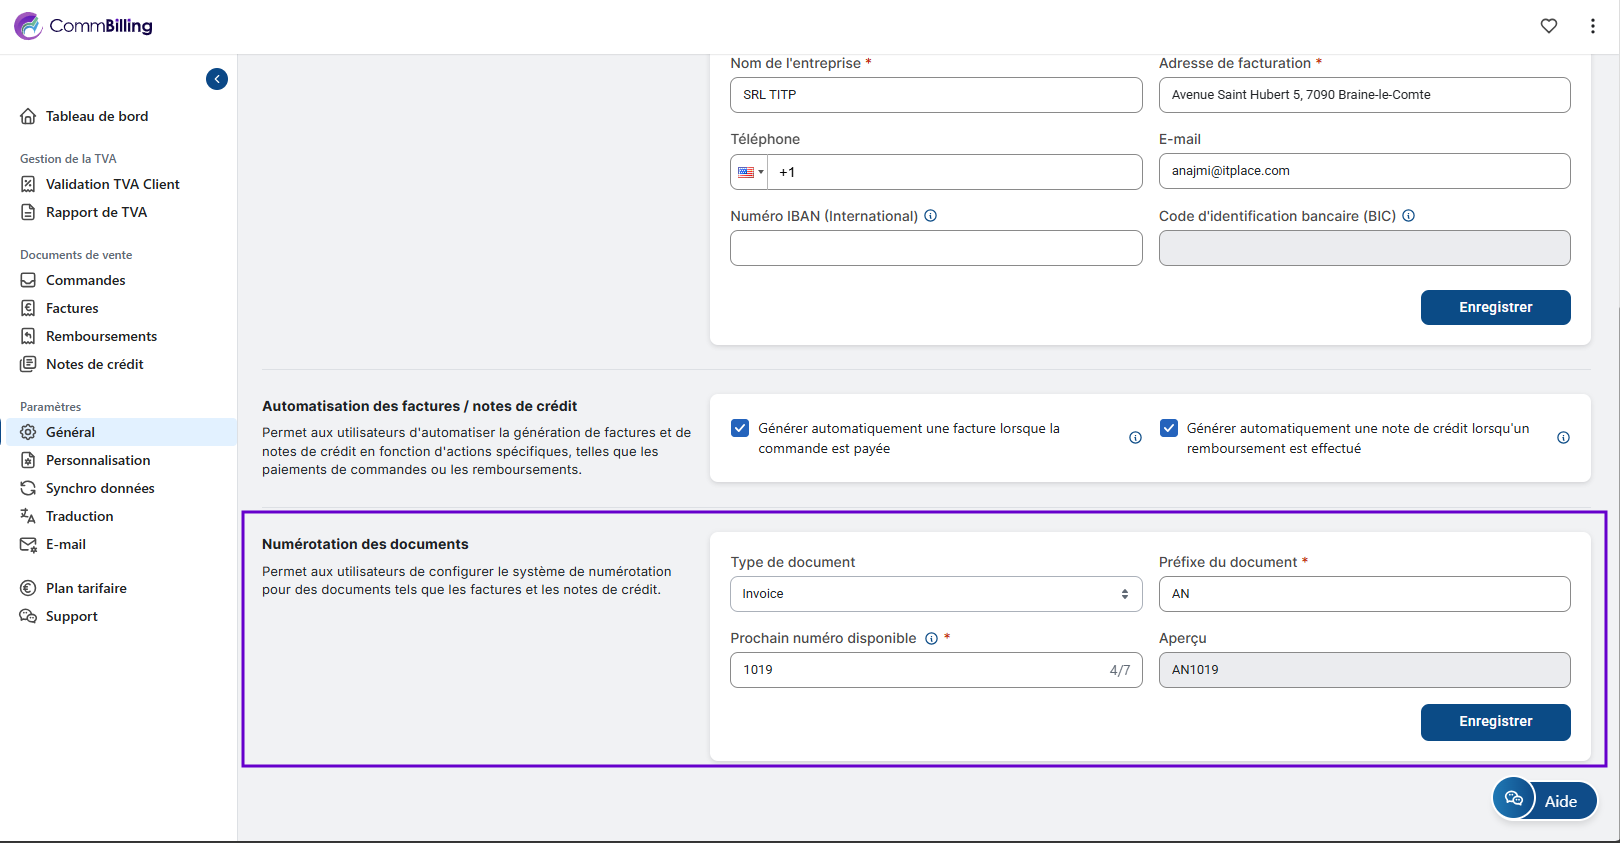Open the Aide chat widget

coord(1544,800)
